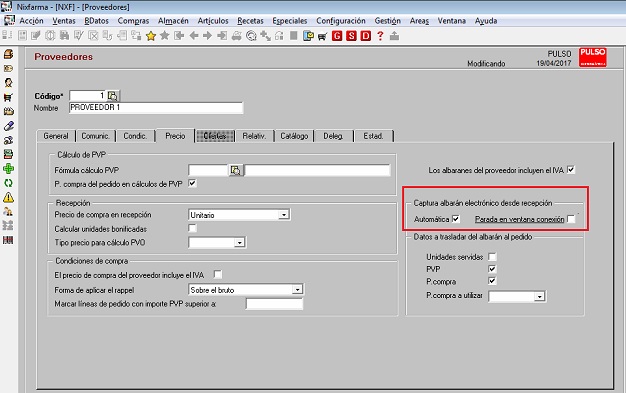Viewport: 626px width, 393px height.
Task: Switch to the General tab
Action: [x=56, y=136]
